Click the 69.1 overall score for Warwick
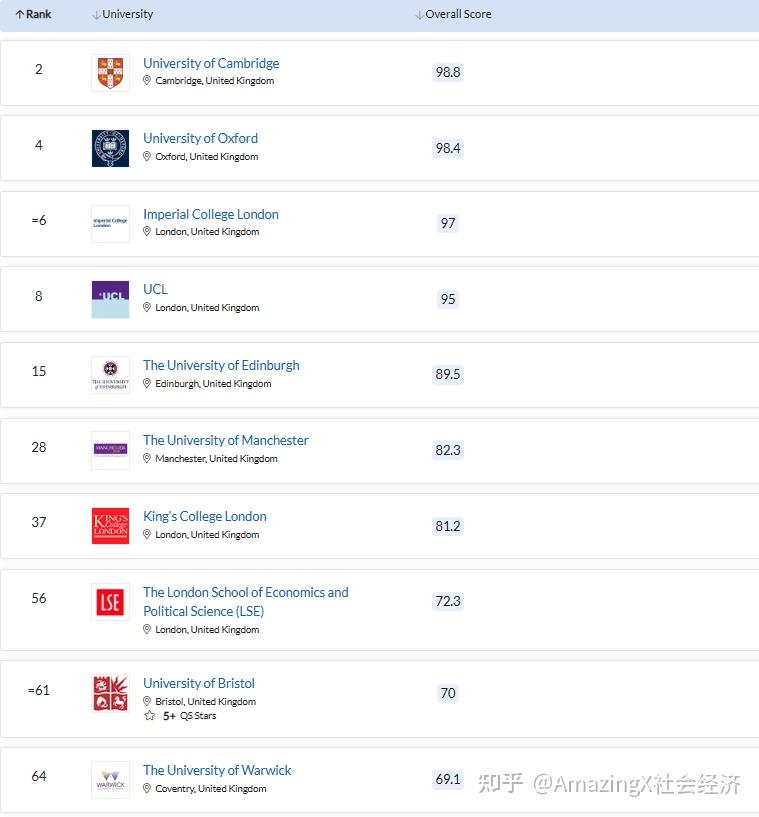759x817 pixels. (448, 779)
